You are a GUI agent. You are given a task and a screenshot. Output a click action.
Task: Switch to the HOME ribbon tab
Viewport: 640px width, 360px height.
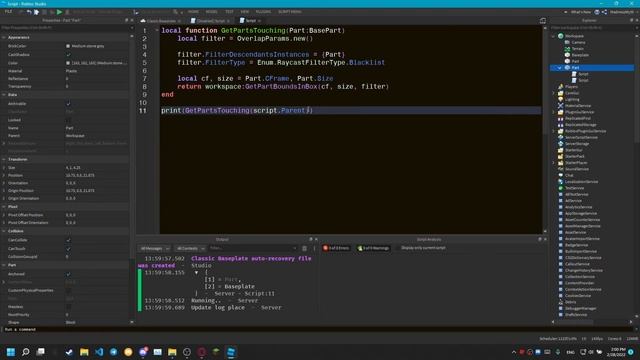pos(193,12)
